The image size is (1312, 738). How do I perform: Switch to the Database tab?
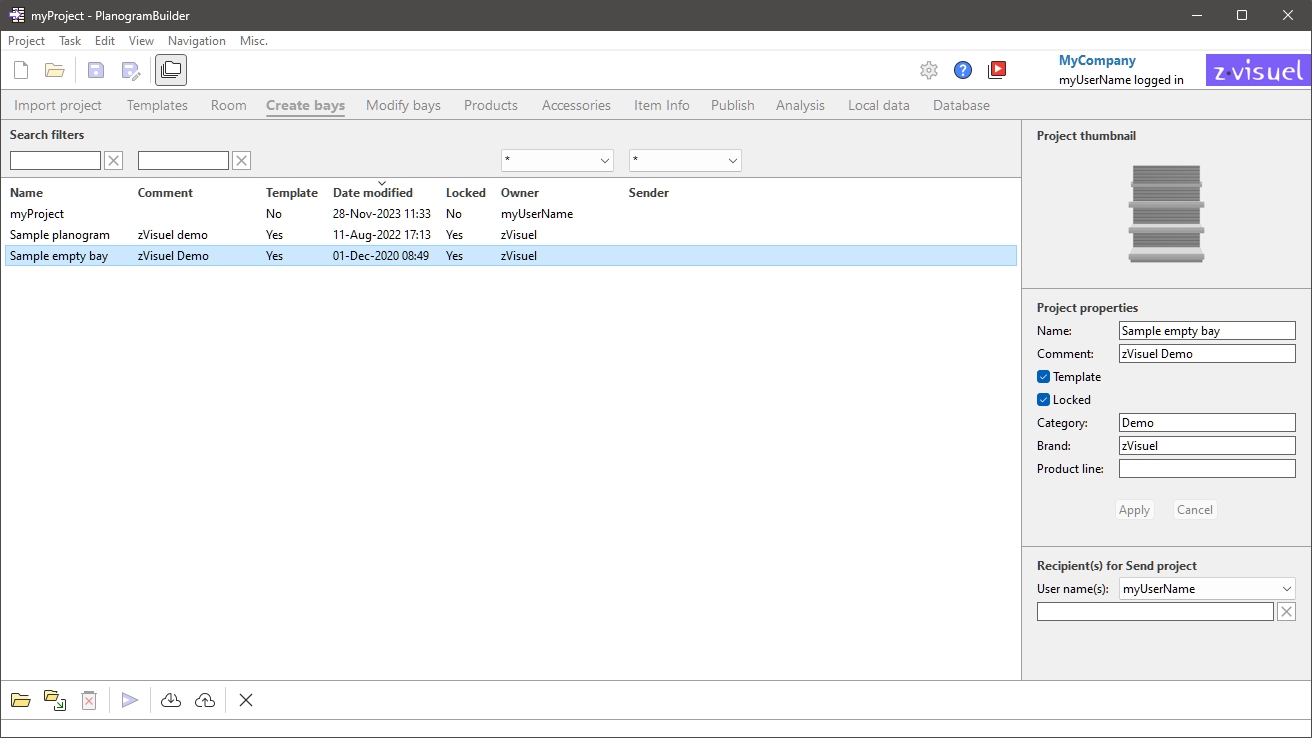tap(961, 105)
